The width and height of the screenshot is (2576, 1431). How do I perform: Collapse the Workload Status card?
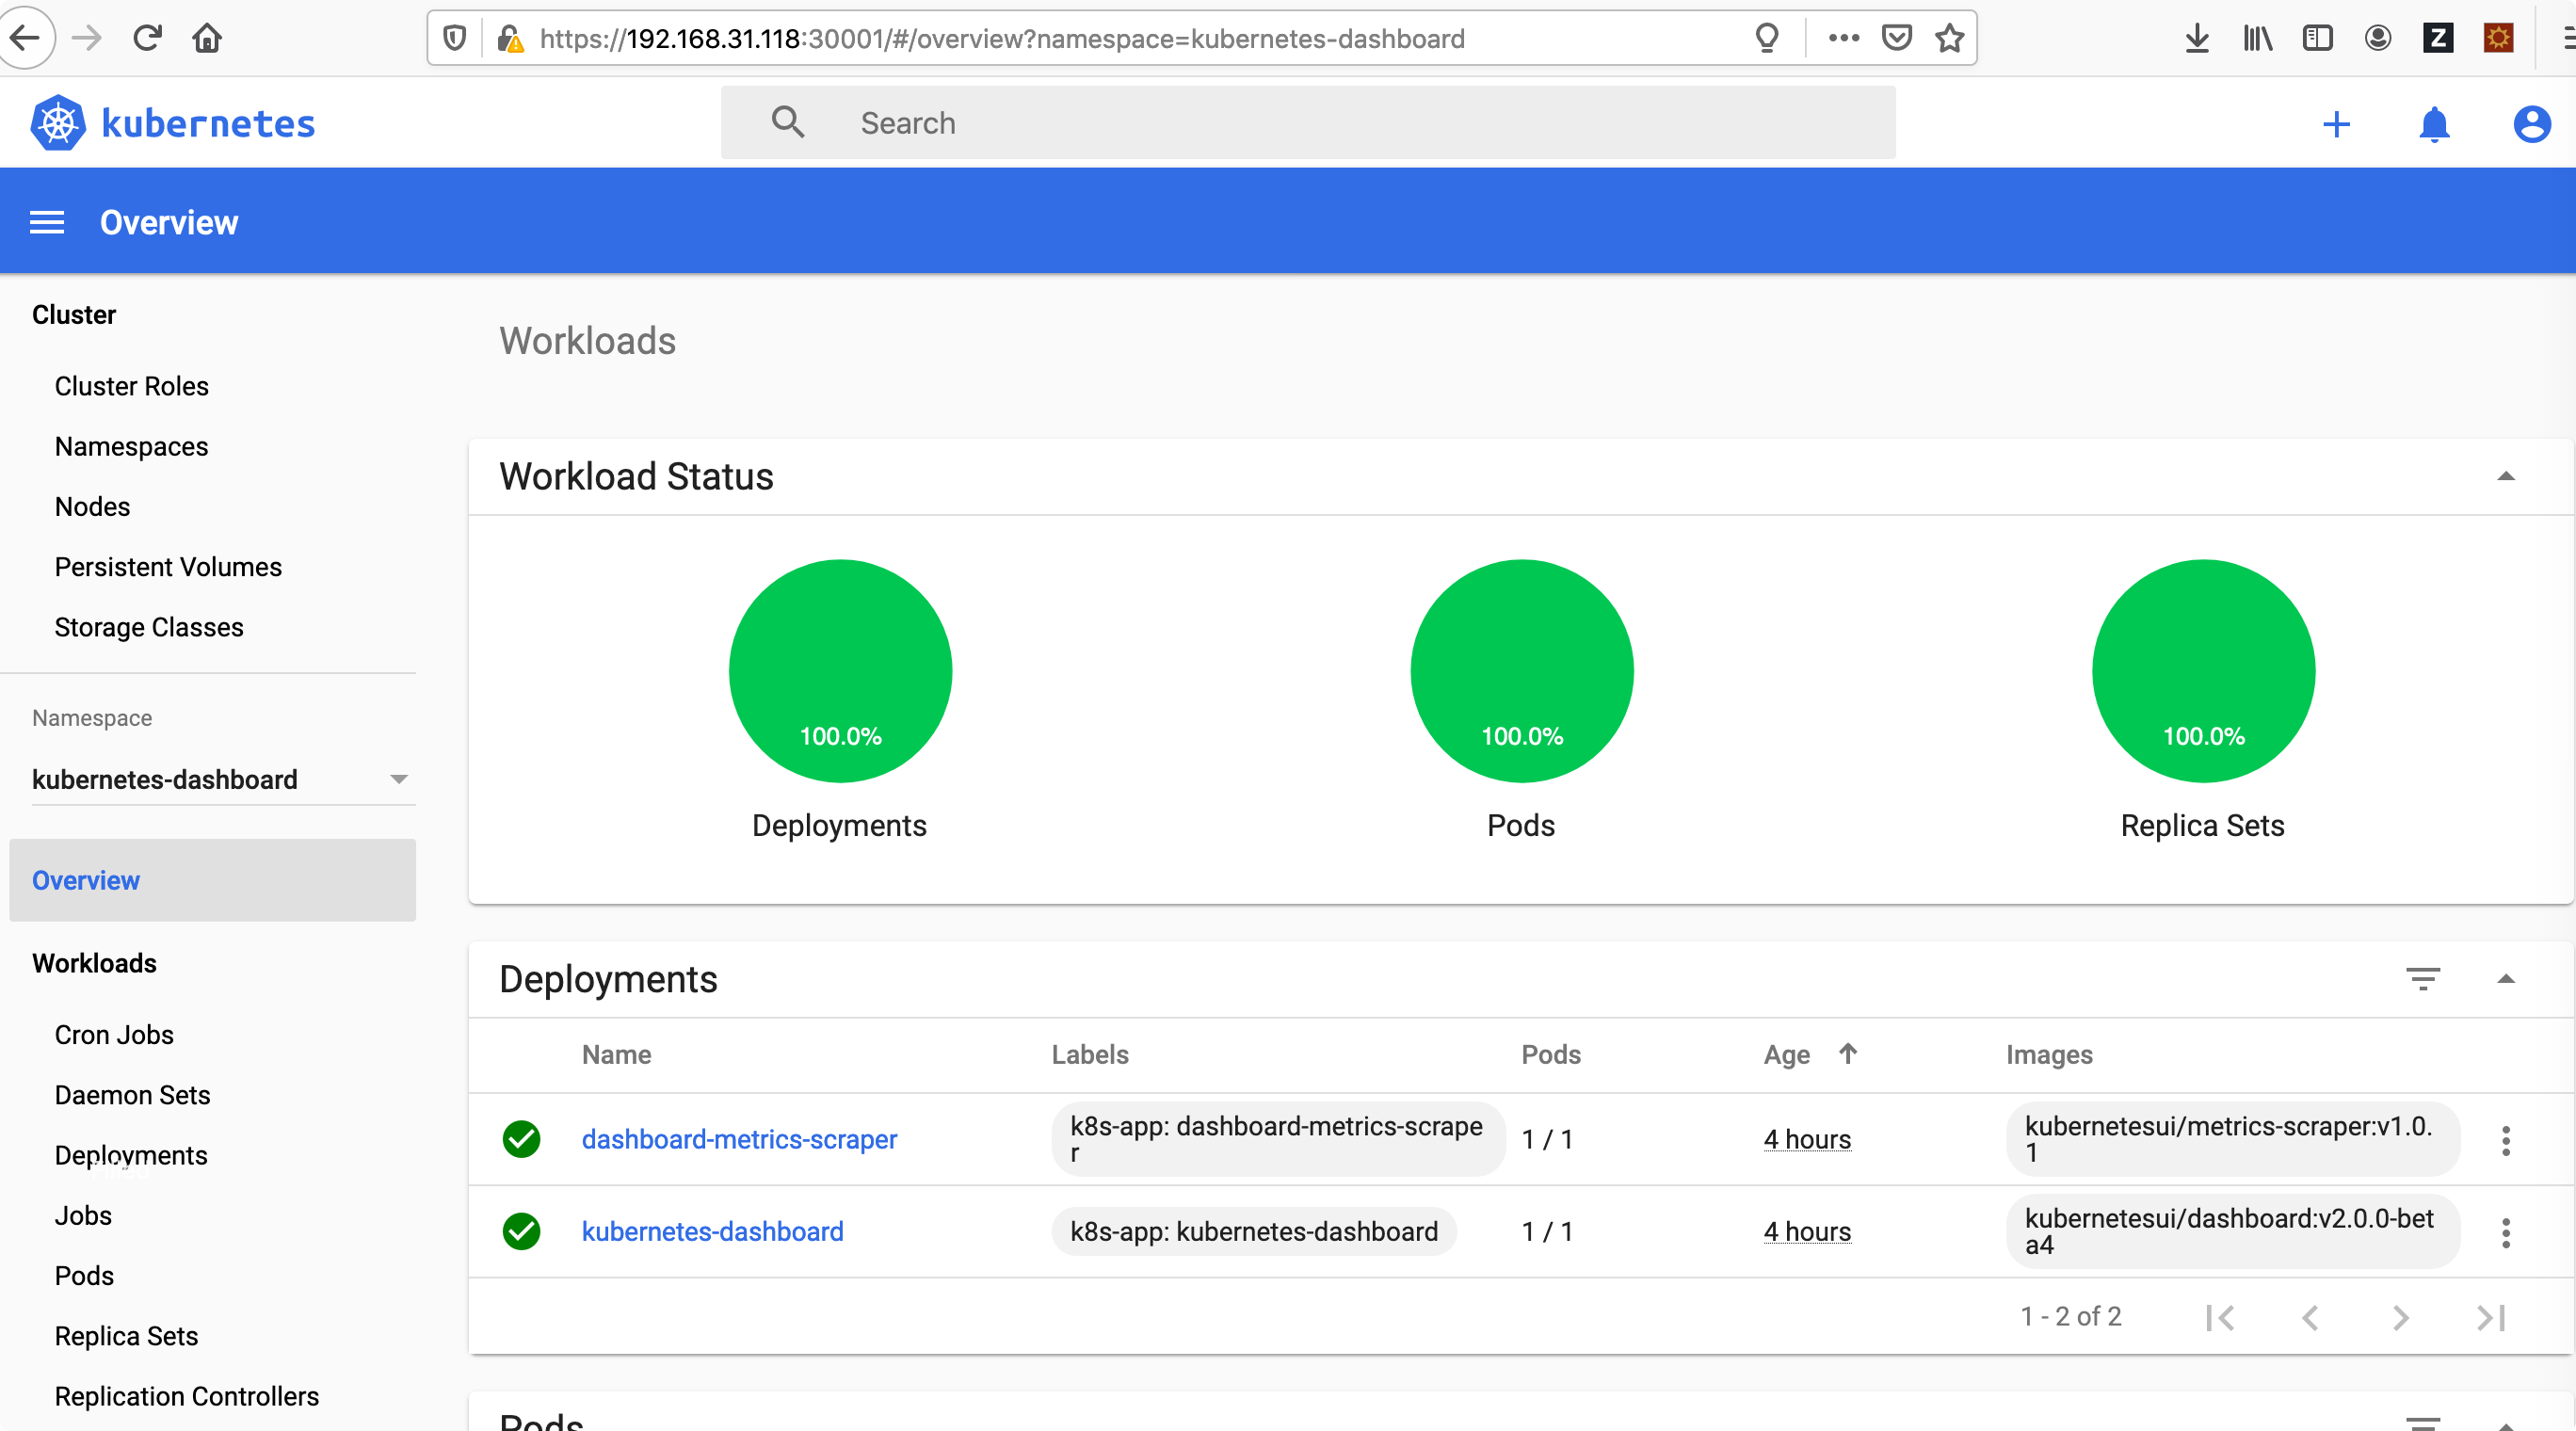pos(2505,476)
